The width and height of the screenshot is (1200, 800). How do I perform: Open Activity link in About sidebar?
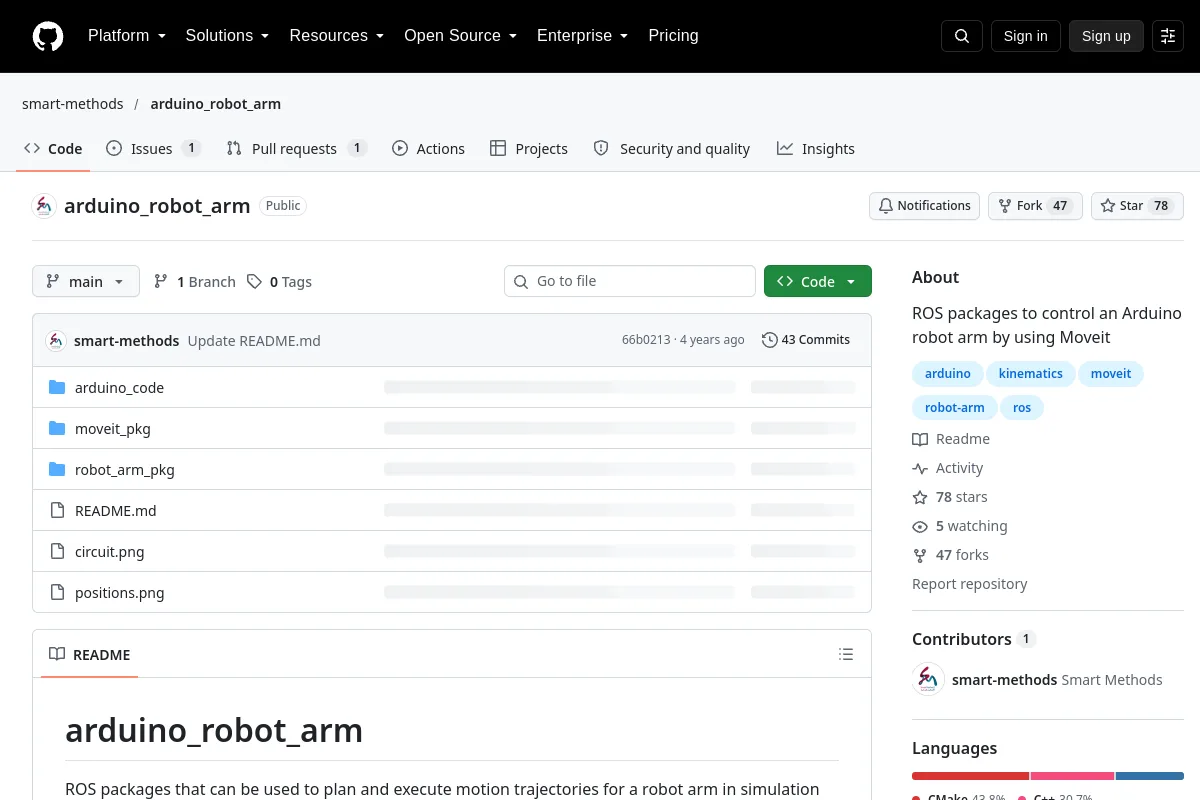click(x=948, y=468)
